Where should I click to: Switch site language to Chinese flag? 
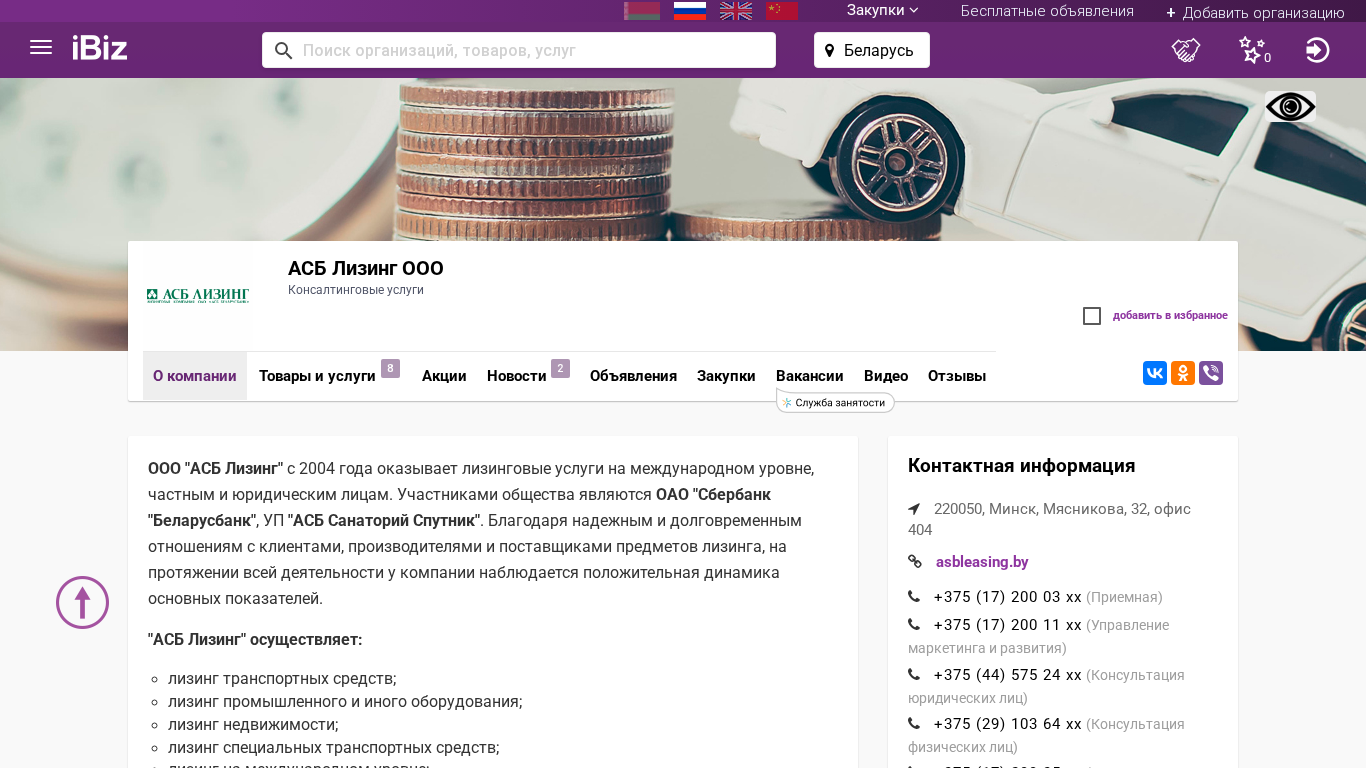(x=782, y=11)
